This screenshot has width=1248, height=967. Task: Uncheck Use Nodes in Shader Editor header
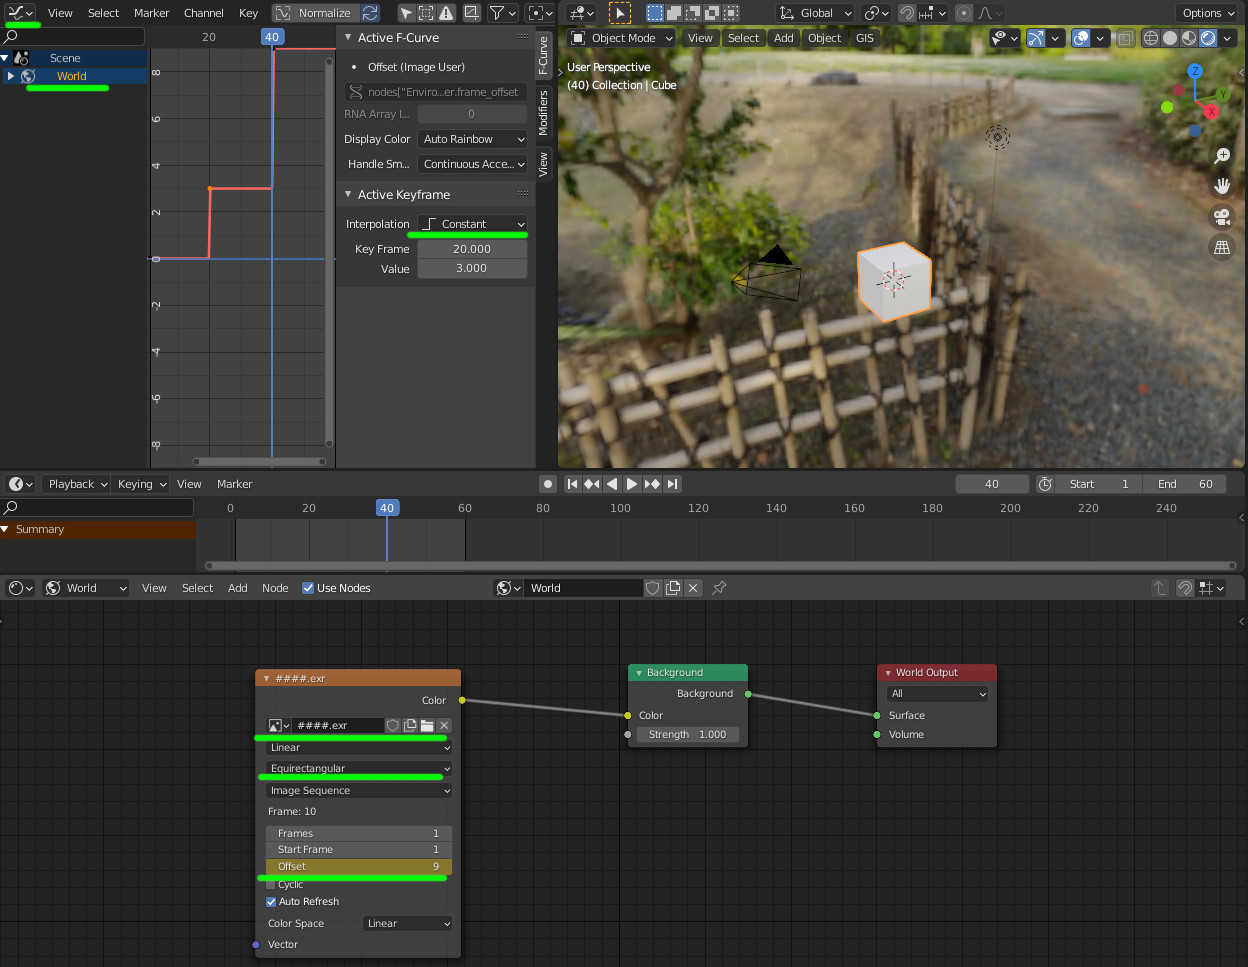pos(307,588)
